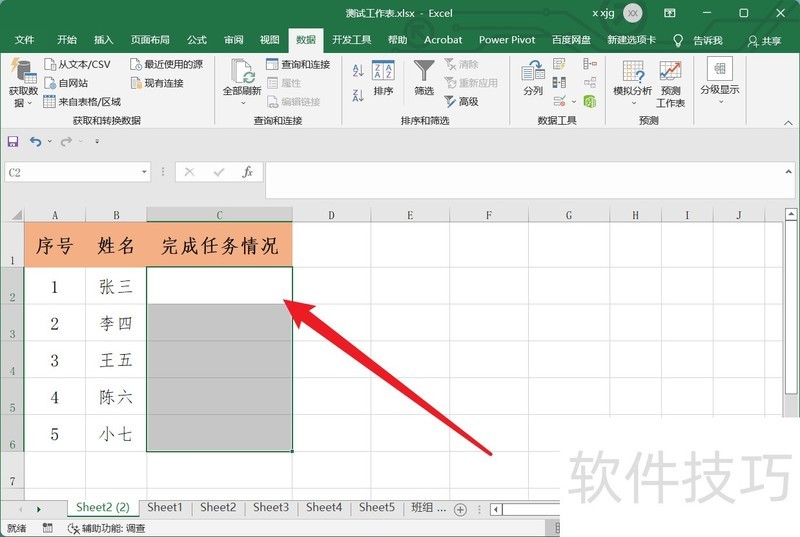Sort ascending A to Z

point(358,70)
